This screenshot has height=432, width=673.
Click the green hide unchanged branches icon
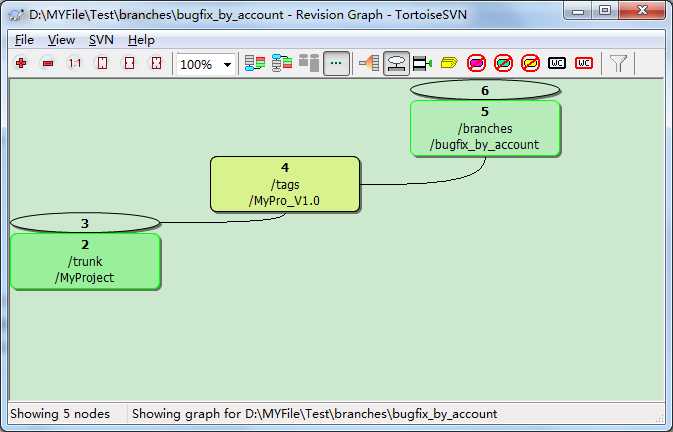click(503, 63)
